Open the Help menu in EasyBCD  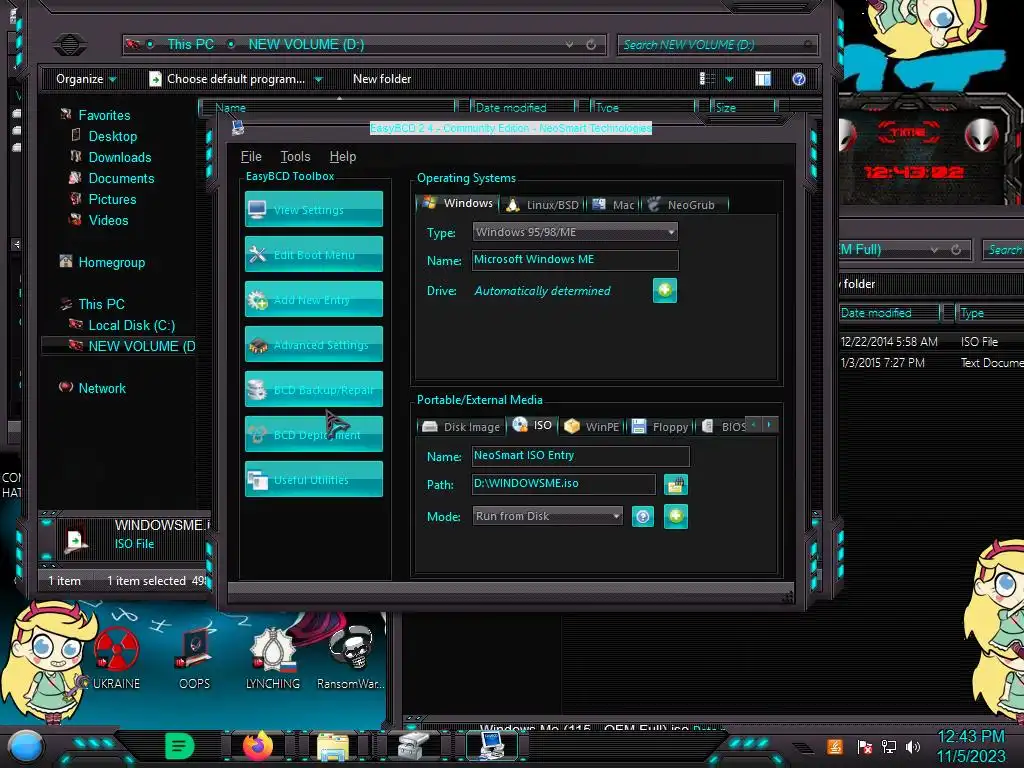click(x=343, y=157)
